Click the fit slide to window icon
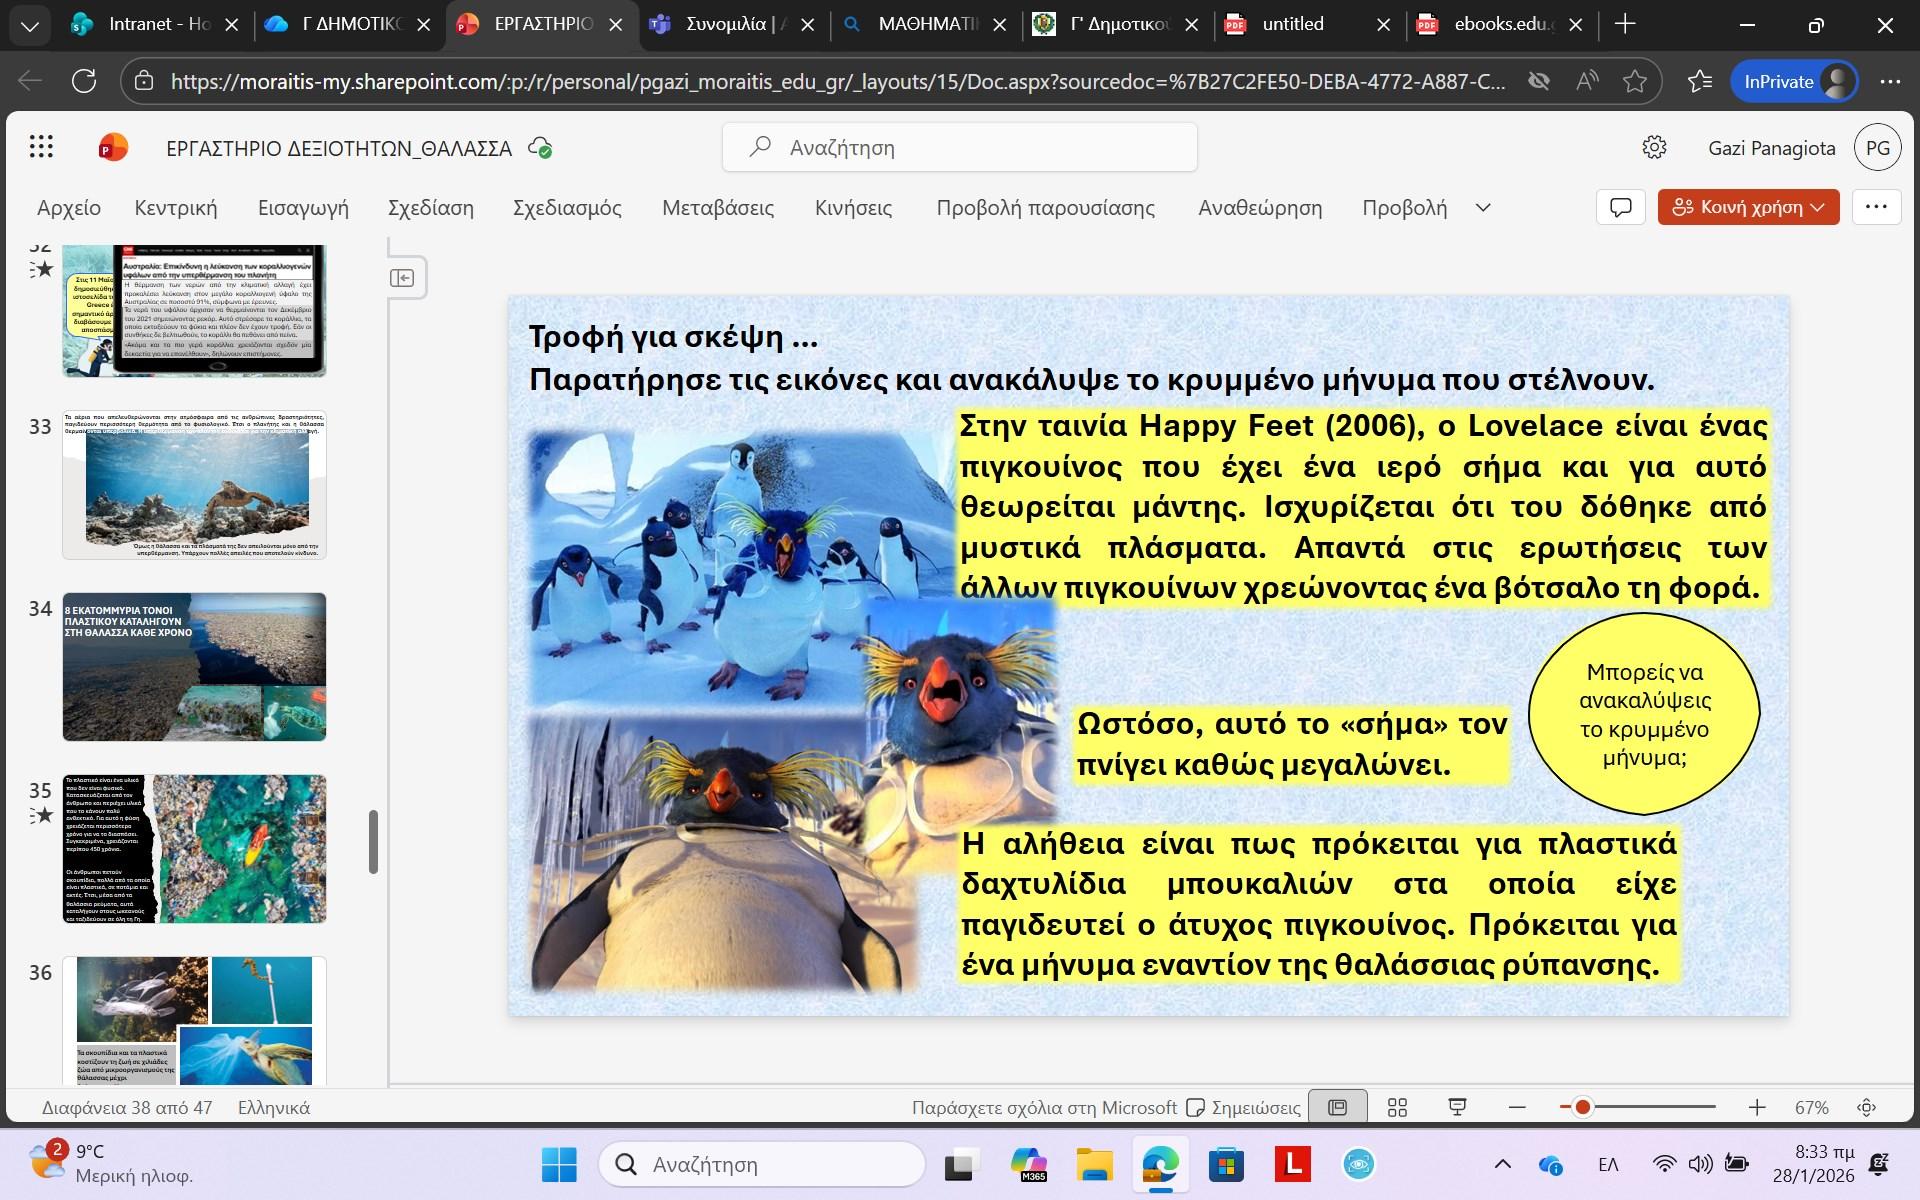This screenshot has width=1920, height=1200. (x=1866, y=1107)
